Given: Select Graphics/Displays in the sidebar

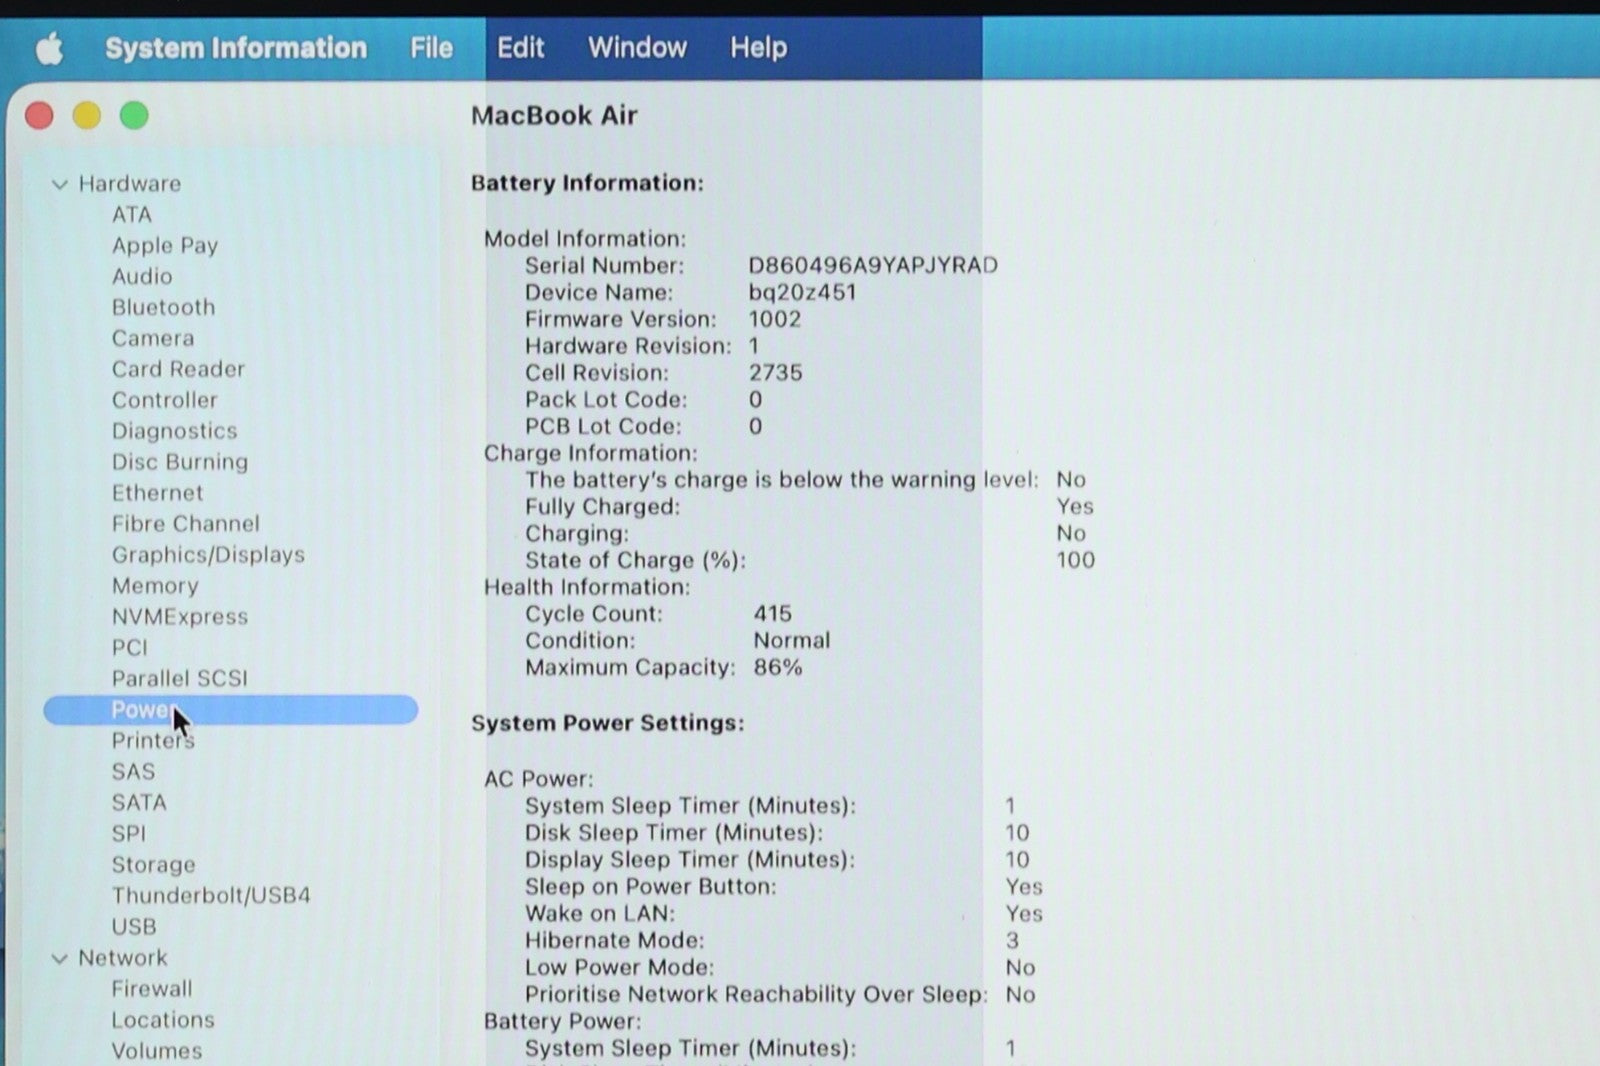Looking at the screenshot, I should (x=208, y=555).
